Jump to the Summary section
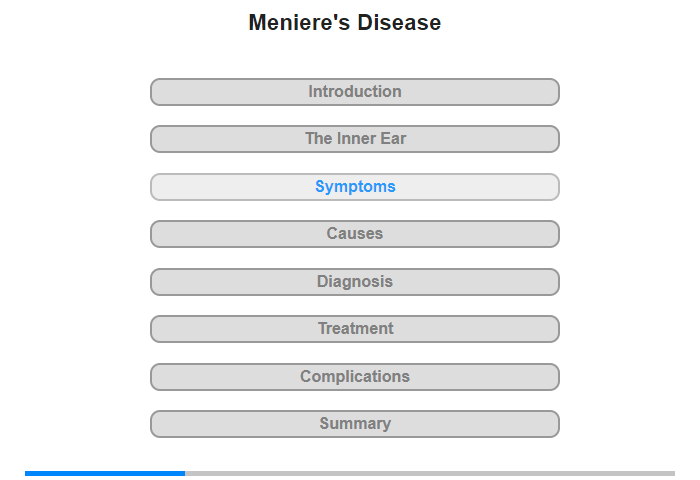Image resolution: width=700 pixels, height=480 pixels. [355, 424]
